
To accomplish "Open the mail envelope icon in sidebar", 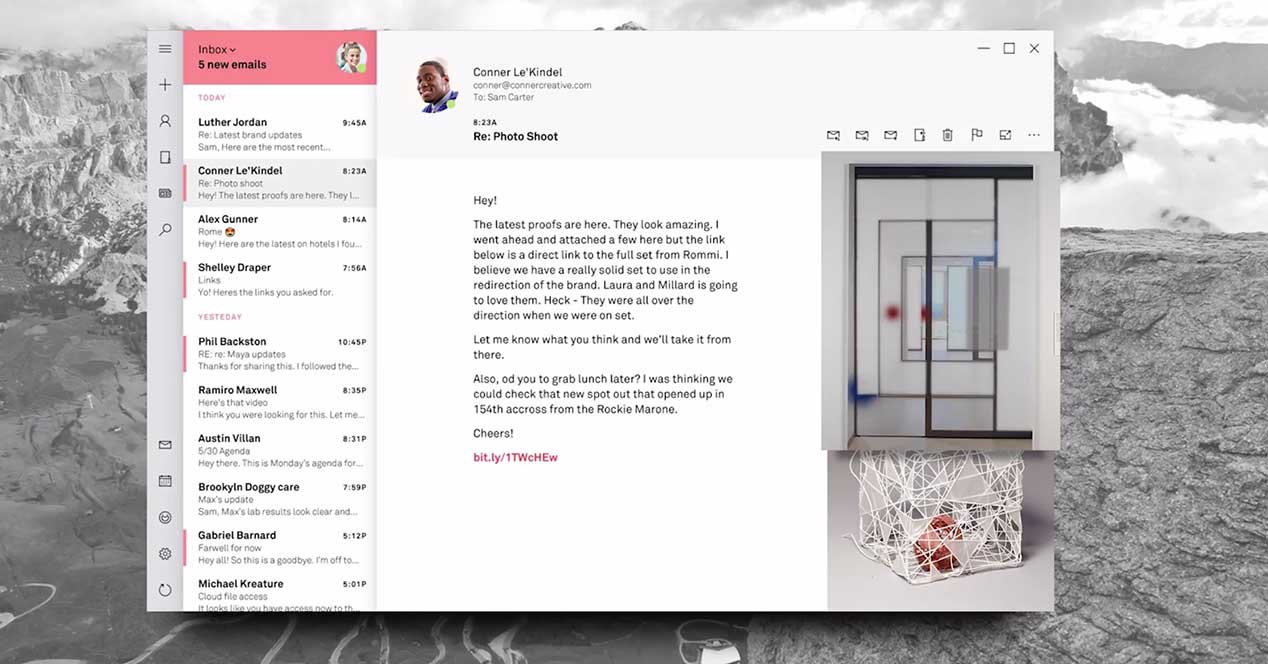I will [165, 445].
